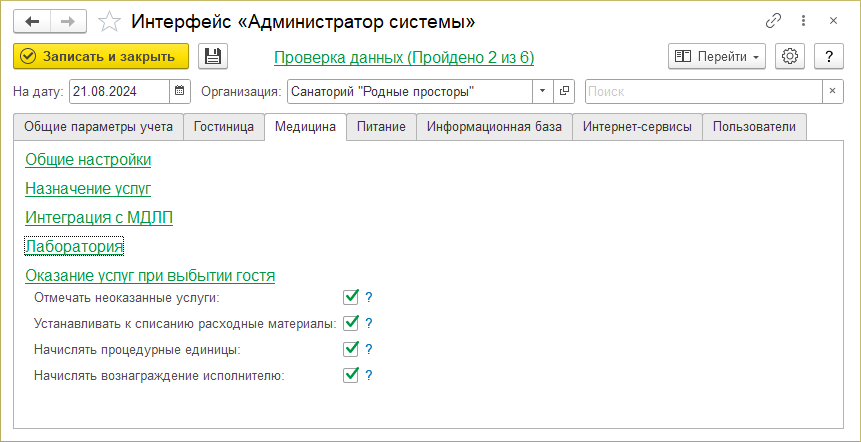Viewport: 861px width, 442px height.
Task: Toggle "Начислять процедурные единицы" checkbox
Action: pos(351,349)
